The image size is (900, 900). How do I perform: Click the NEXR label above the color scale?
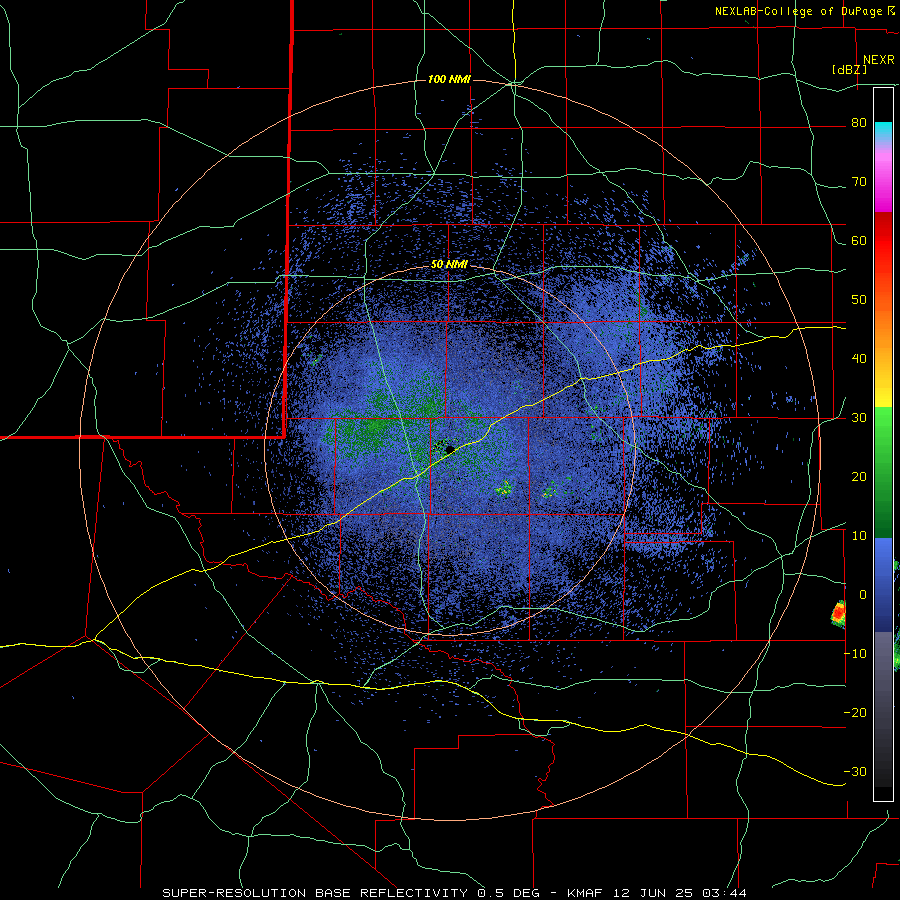click(x=879, y=60)
